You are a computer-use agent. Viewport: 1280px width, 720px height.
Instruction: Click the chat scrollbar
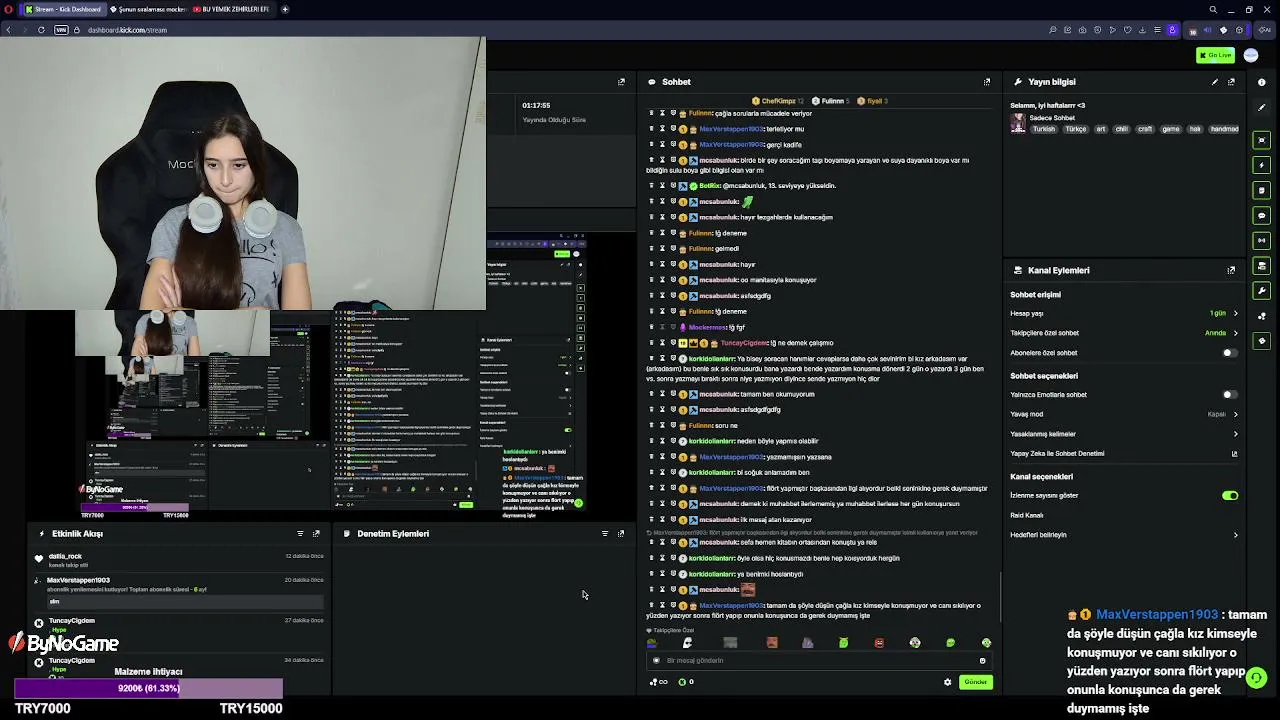coord(1000,596)
